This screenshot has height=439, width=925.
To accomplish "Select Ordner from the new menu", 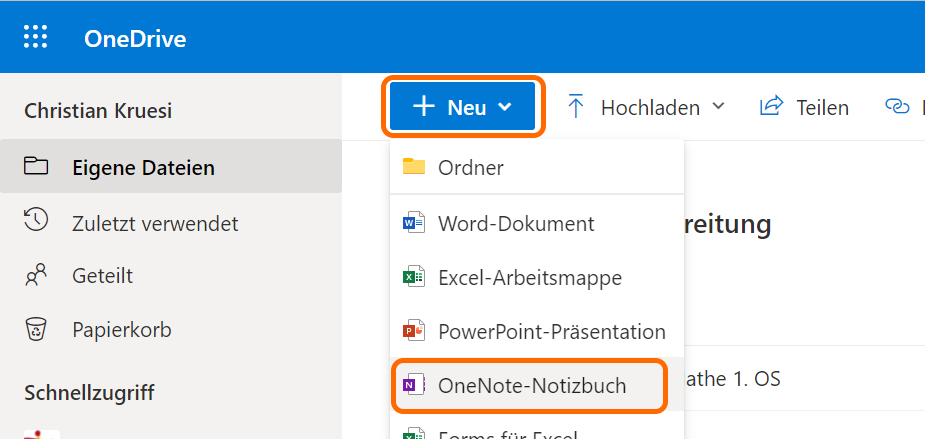I will 470,168.
